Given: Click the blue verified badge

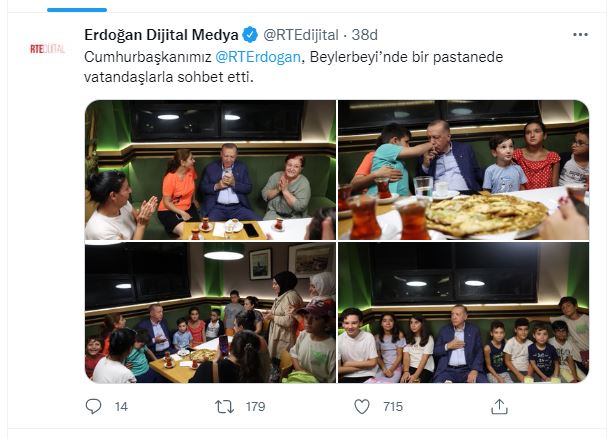Looking at the screenshot, I should (250, 35).
